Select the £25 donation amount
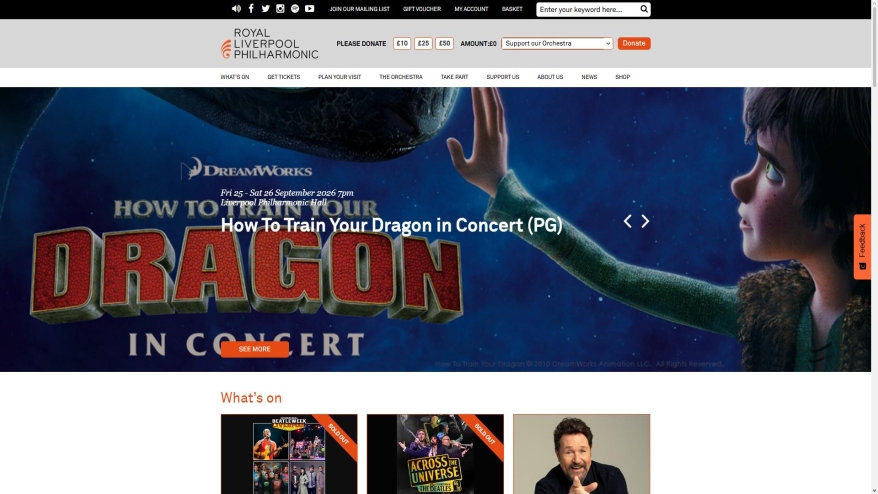 coord(423,43)
